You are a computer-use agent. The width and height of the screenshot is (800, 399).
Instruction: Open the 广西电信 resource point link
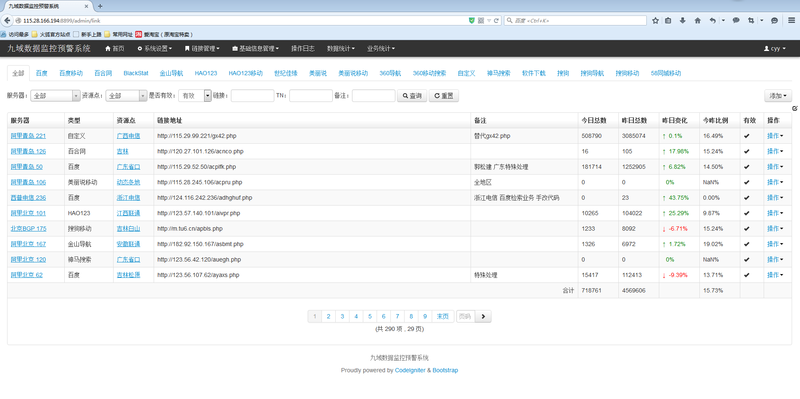[x=128, y=136]
